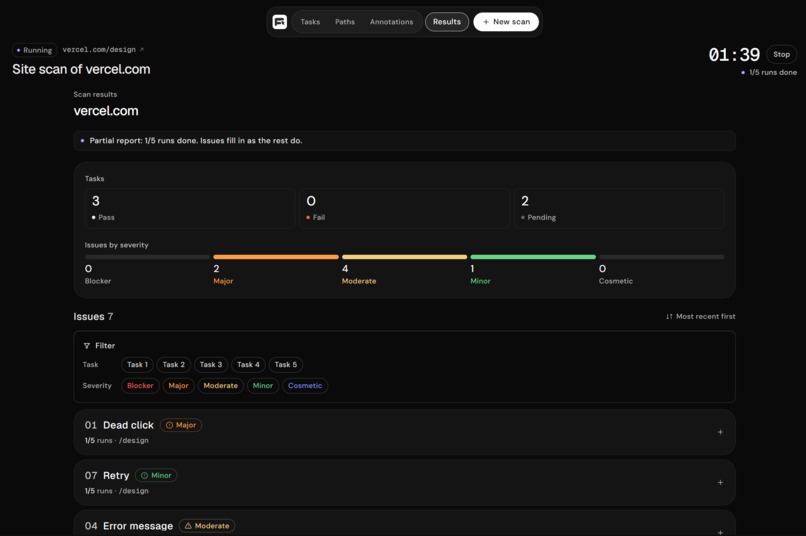The width and height of the screenshot is (806, 536).
Task: Click the Cosmetic count label
Action: (615, 281)
